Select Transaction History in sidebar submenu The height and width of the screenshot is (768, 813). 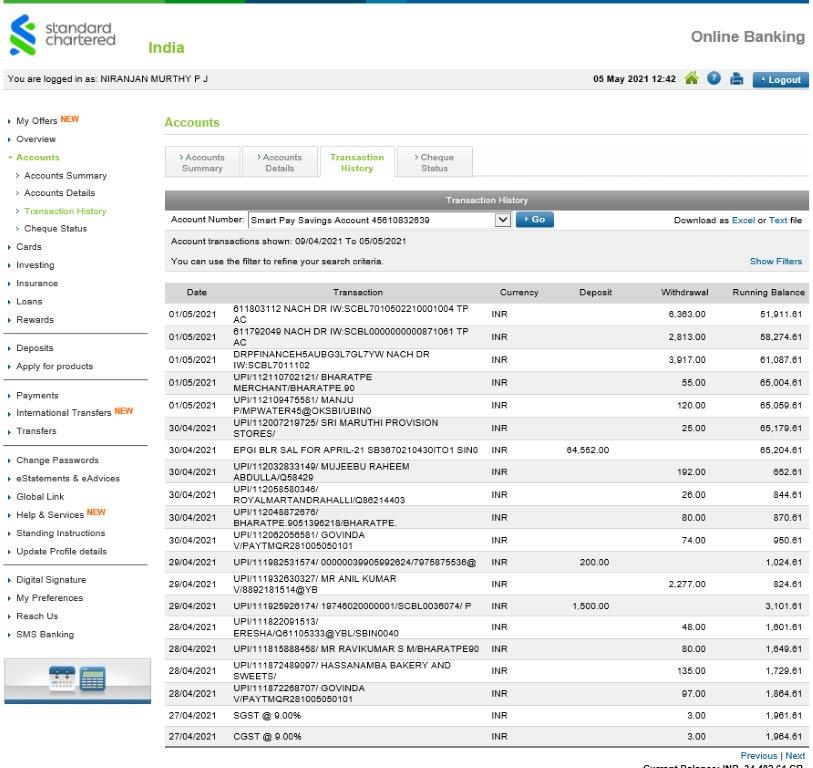point(65,211)
